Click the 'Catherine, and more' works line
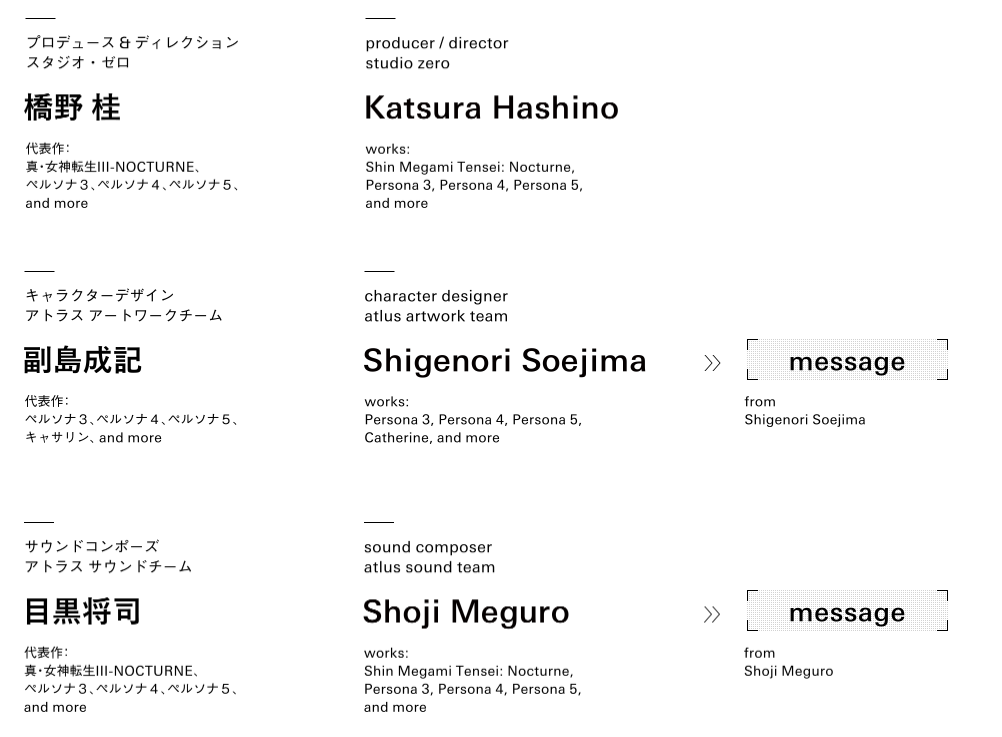Image resolution: width=1002 pixels, height=737 pixels. click(431, 438)
